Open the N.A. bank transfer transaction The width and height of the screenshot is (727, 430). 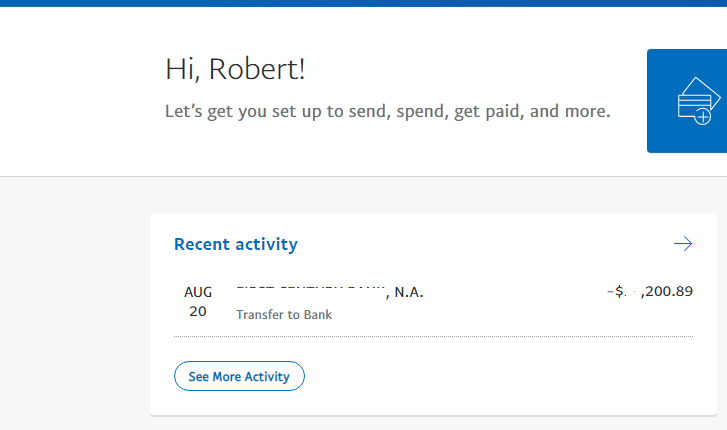point(405,293)
